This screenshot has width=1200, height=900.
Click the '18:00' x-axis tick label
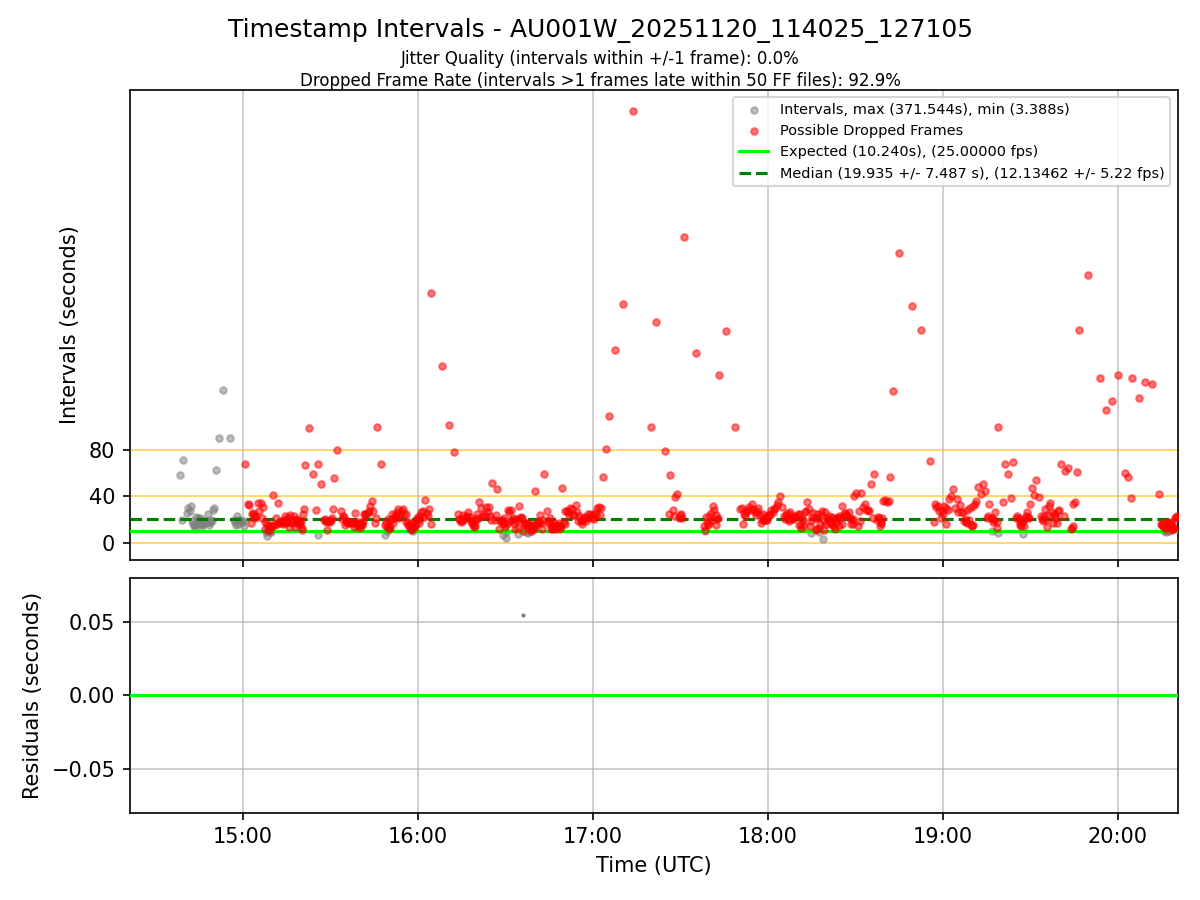(x=768, y=836)
